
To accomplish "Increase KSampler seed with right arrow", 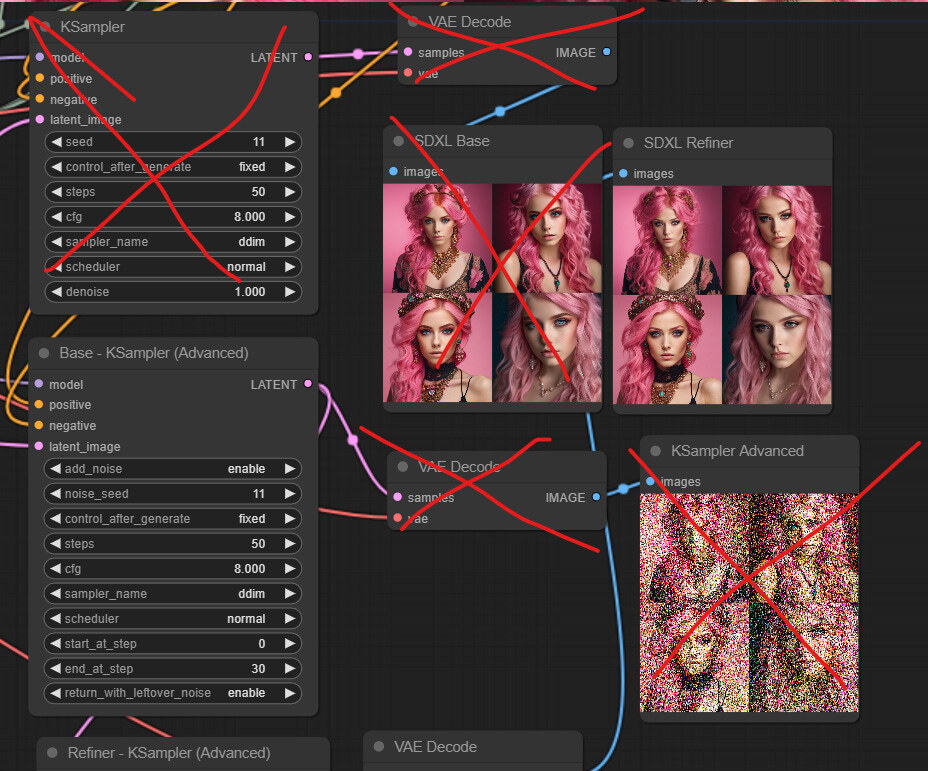I will coord(290,142).
